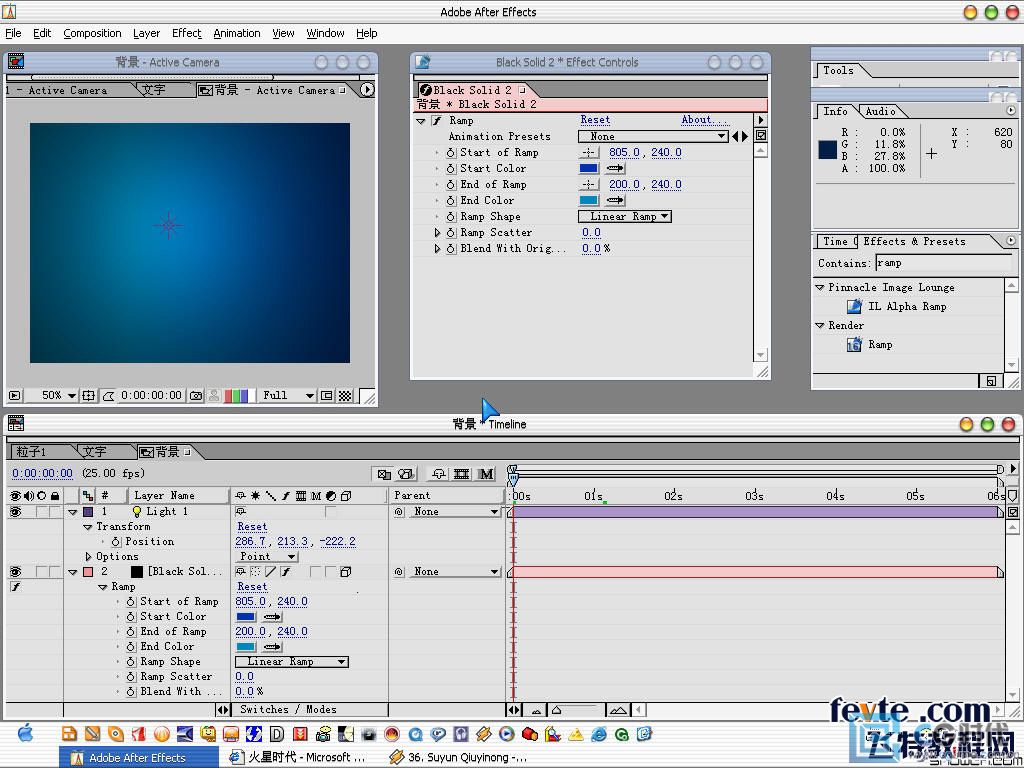Open Animation Presets dropdown
Screen dimensions: 1024x768
[x=653, y=136]
